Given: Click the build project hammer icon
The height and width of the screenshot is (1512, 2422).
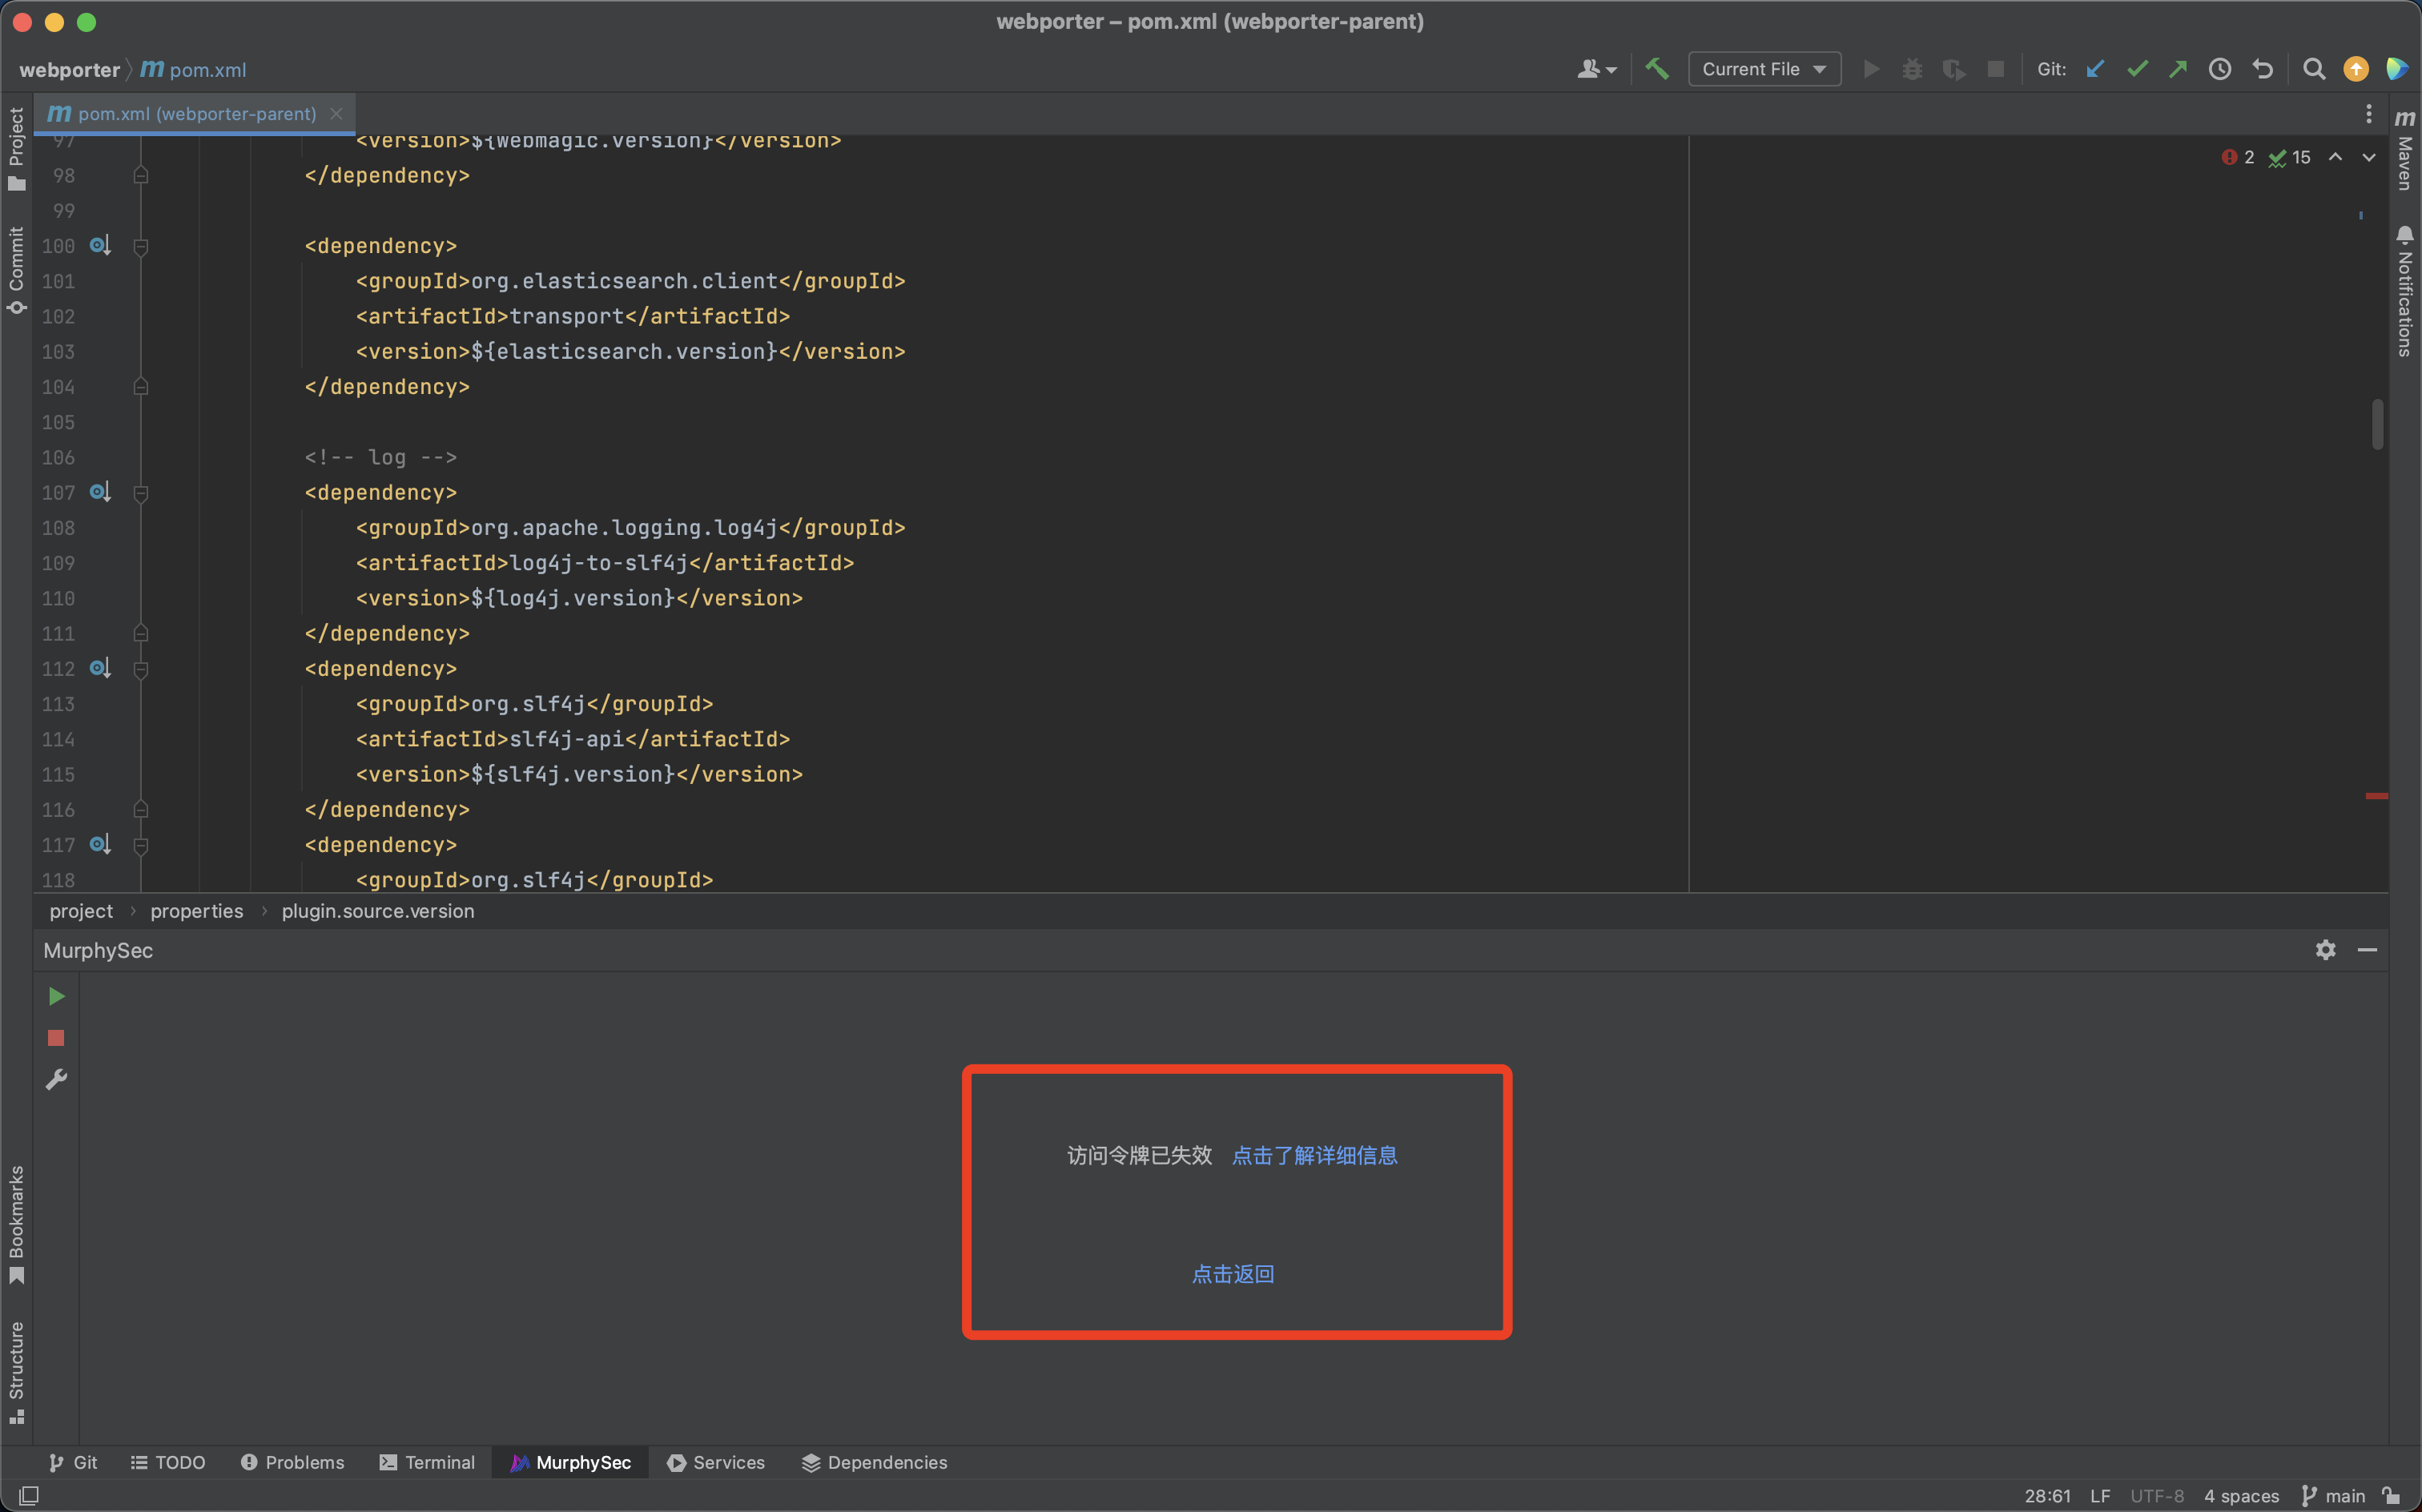Looking at the screenshot, I should click(x=1657, y=69).
